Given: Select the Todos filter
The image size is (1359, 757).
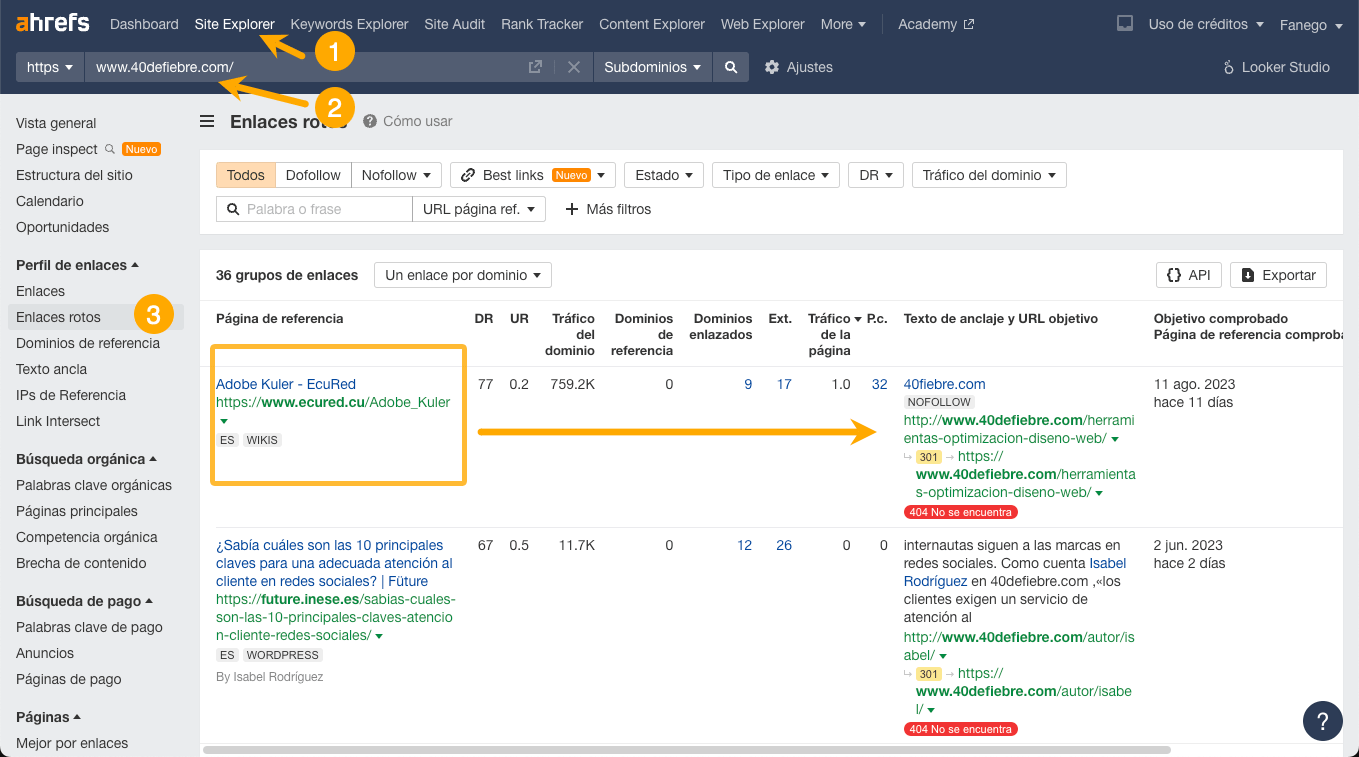Looking at the screenshot, I should (245, 174).
